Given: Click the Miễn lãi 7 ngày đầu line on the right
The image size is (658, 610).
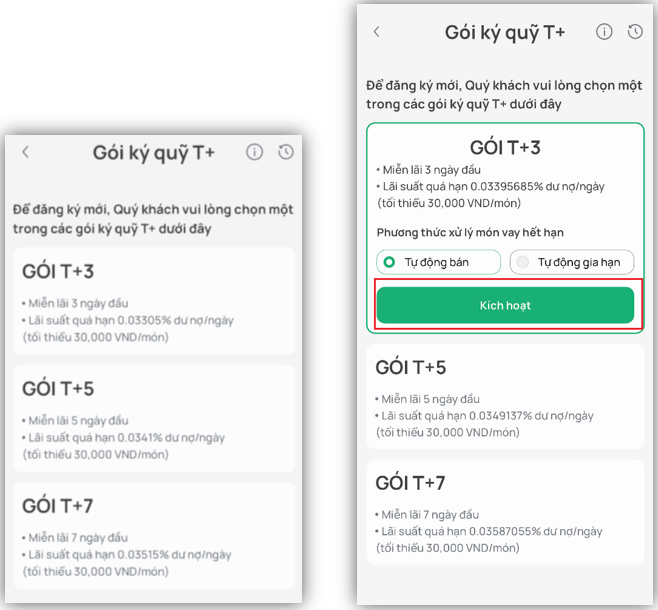Looking at the screenshot, I should point(427,515).
